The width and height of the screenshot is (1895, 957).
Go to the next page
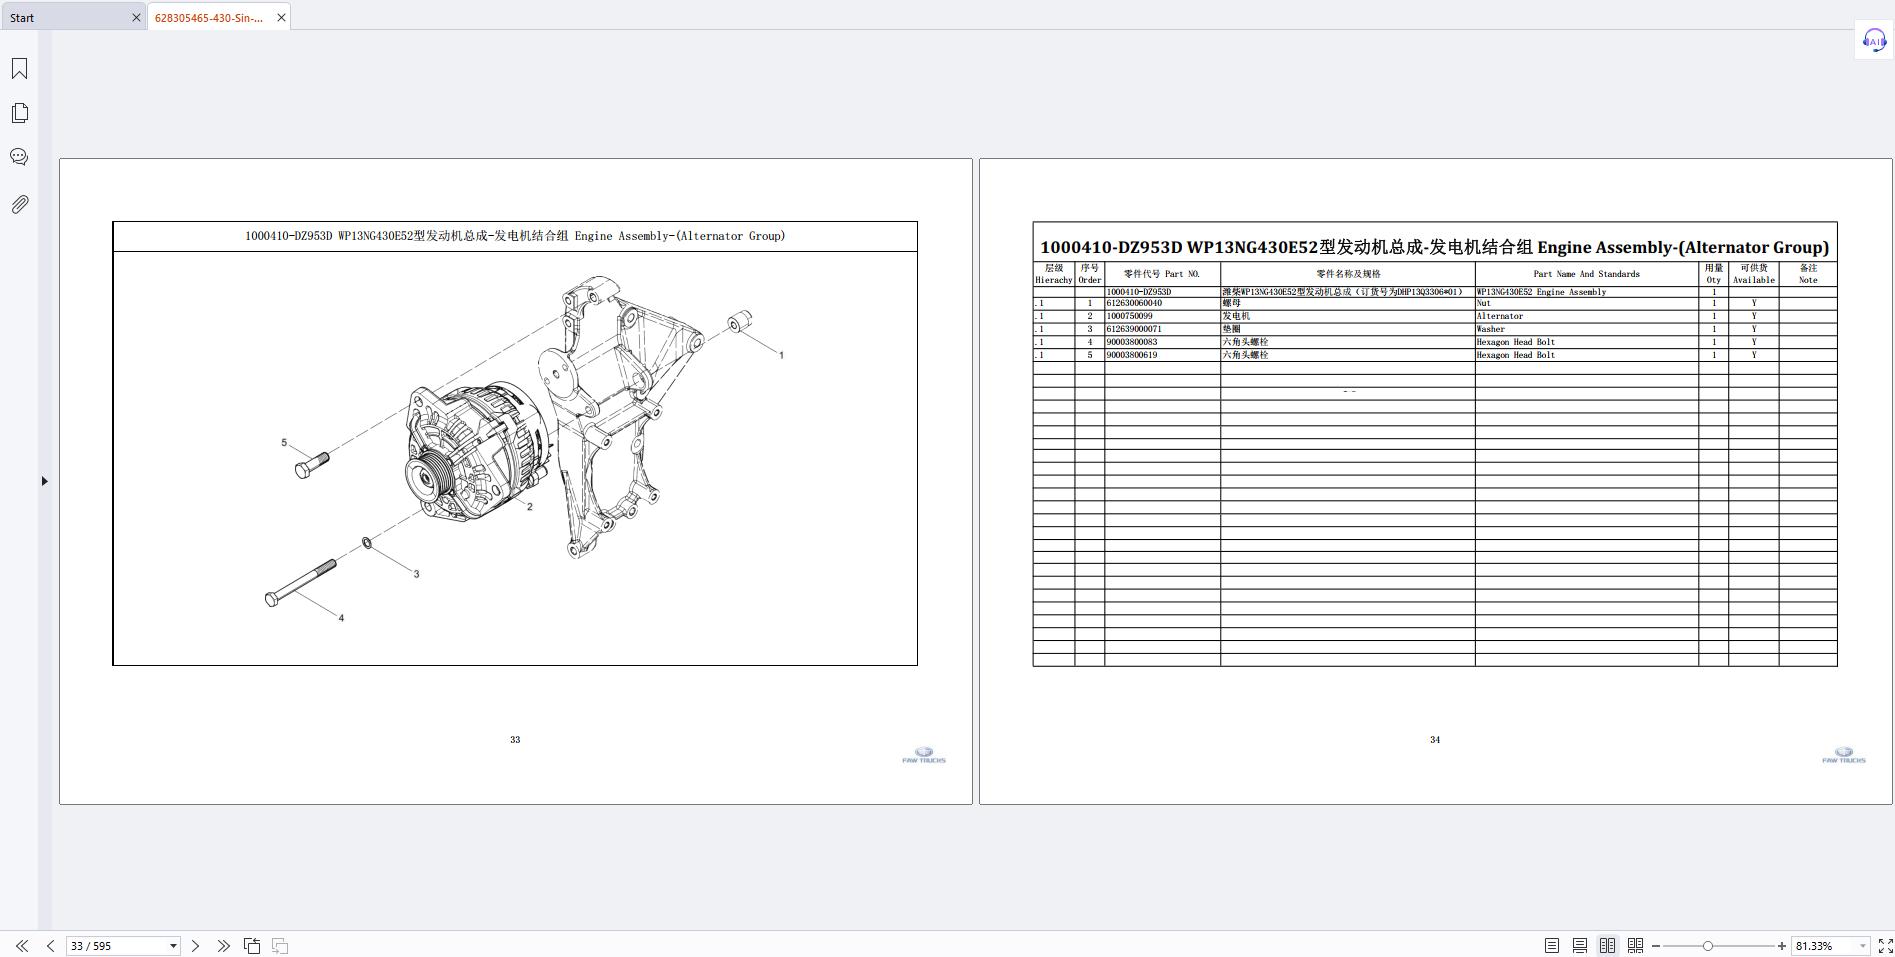pos(195,946)
